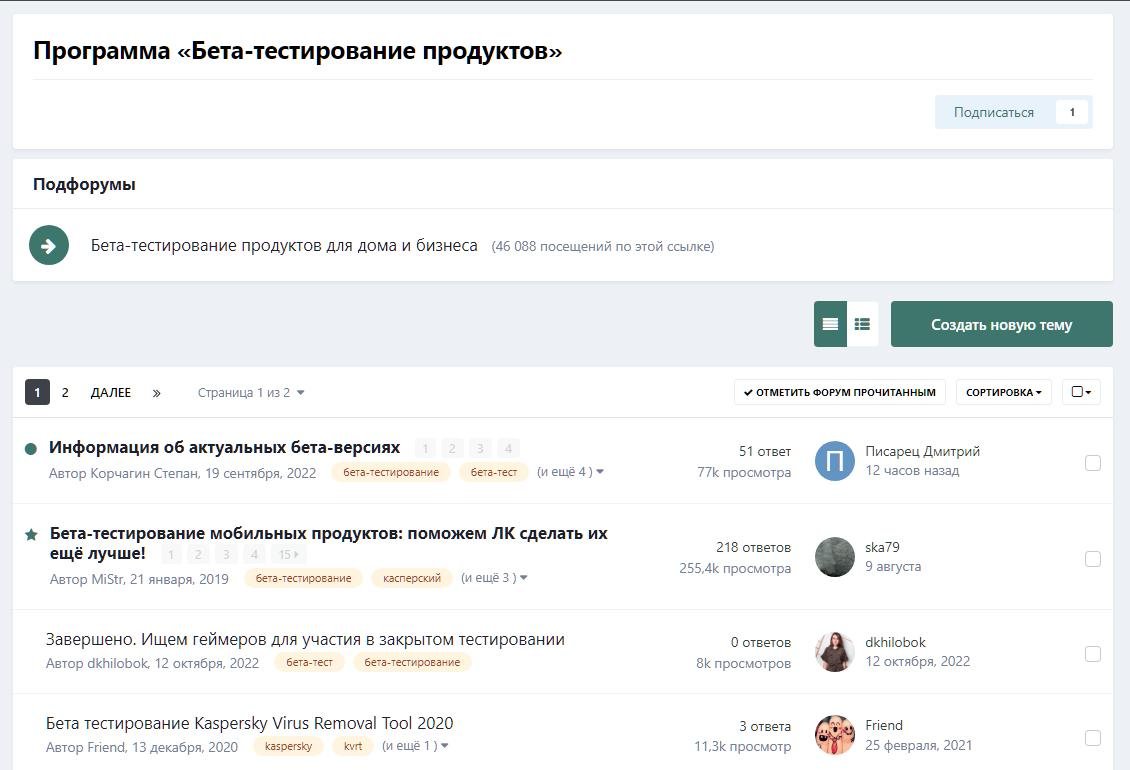Click unread dot for Информация об актуальных бета-версиях
This screenshot has width=1130, height=770.
(31, 448)
